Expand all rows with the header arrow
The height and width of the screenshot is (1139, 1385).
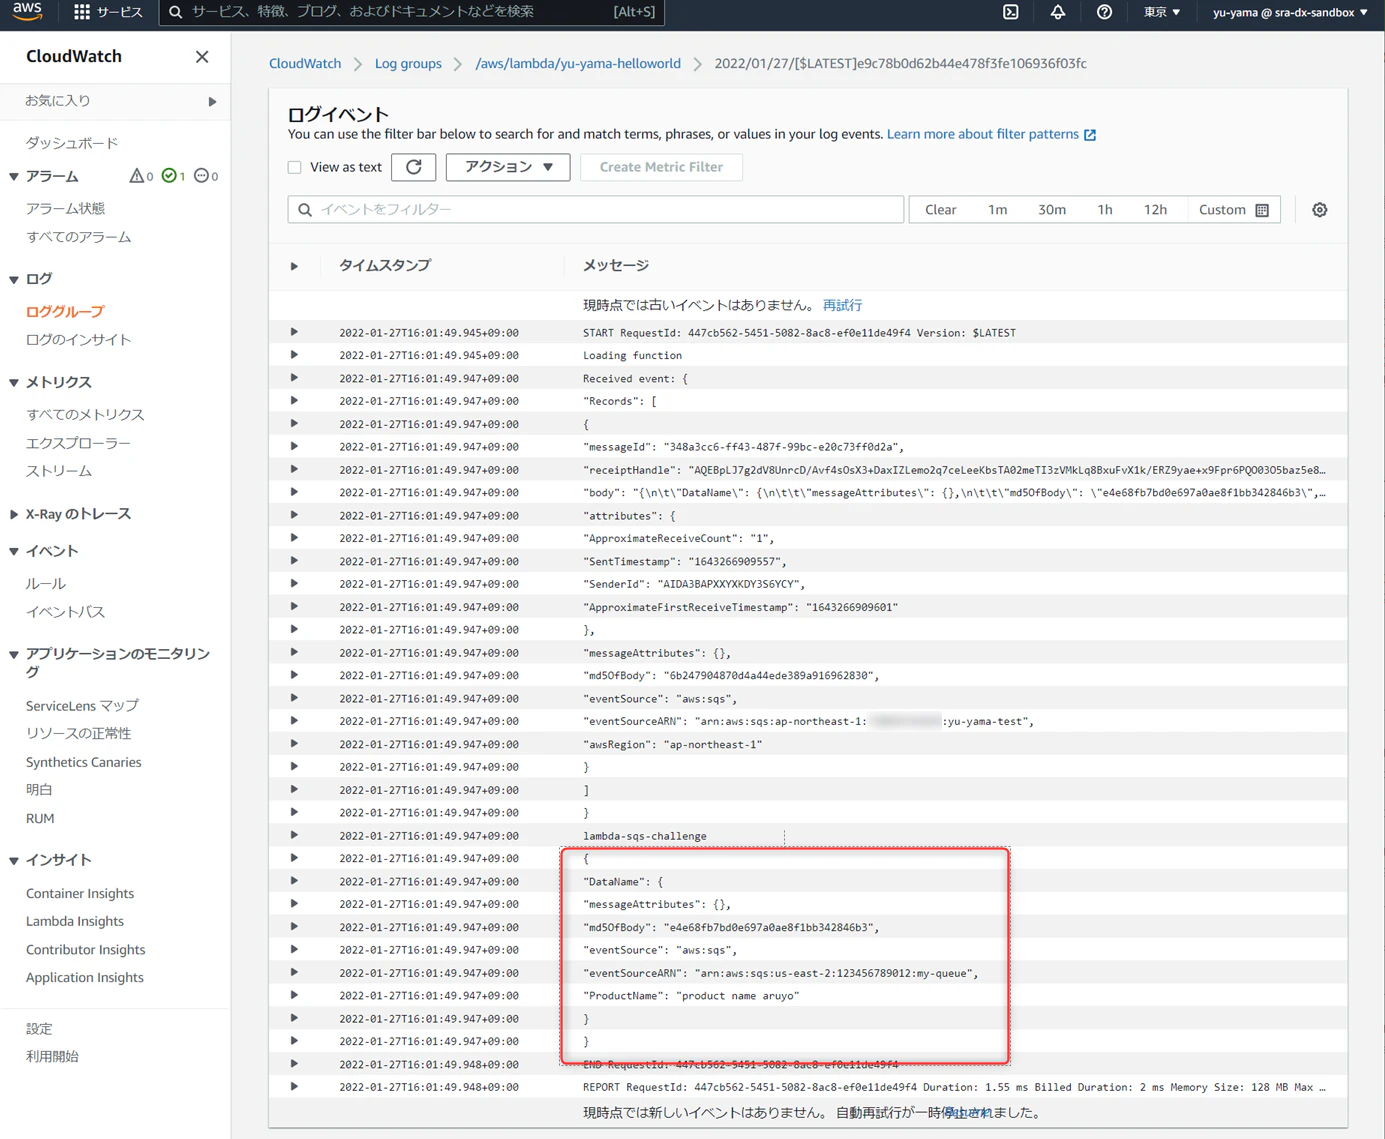tap(294, 266)
